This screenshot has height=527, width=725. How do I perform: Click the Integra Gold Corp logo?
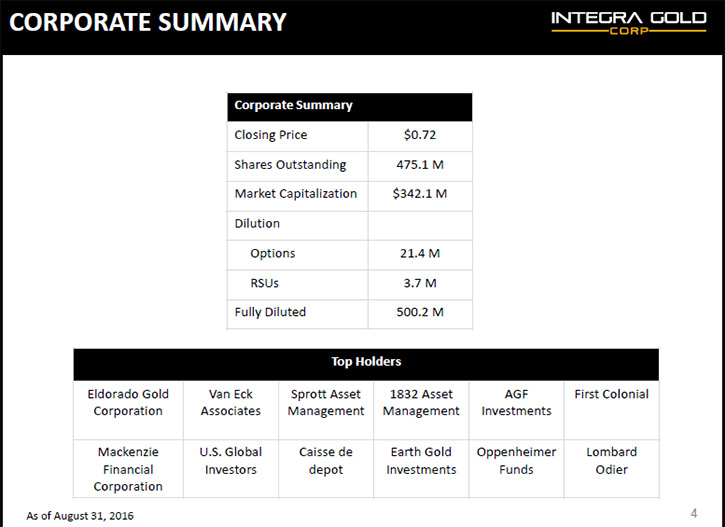(x=628, y=23)
